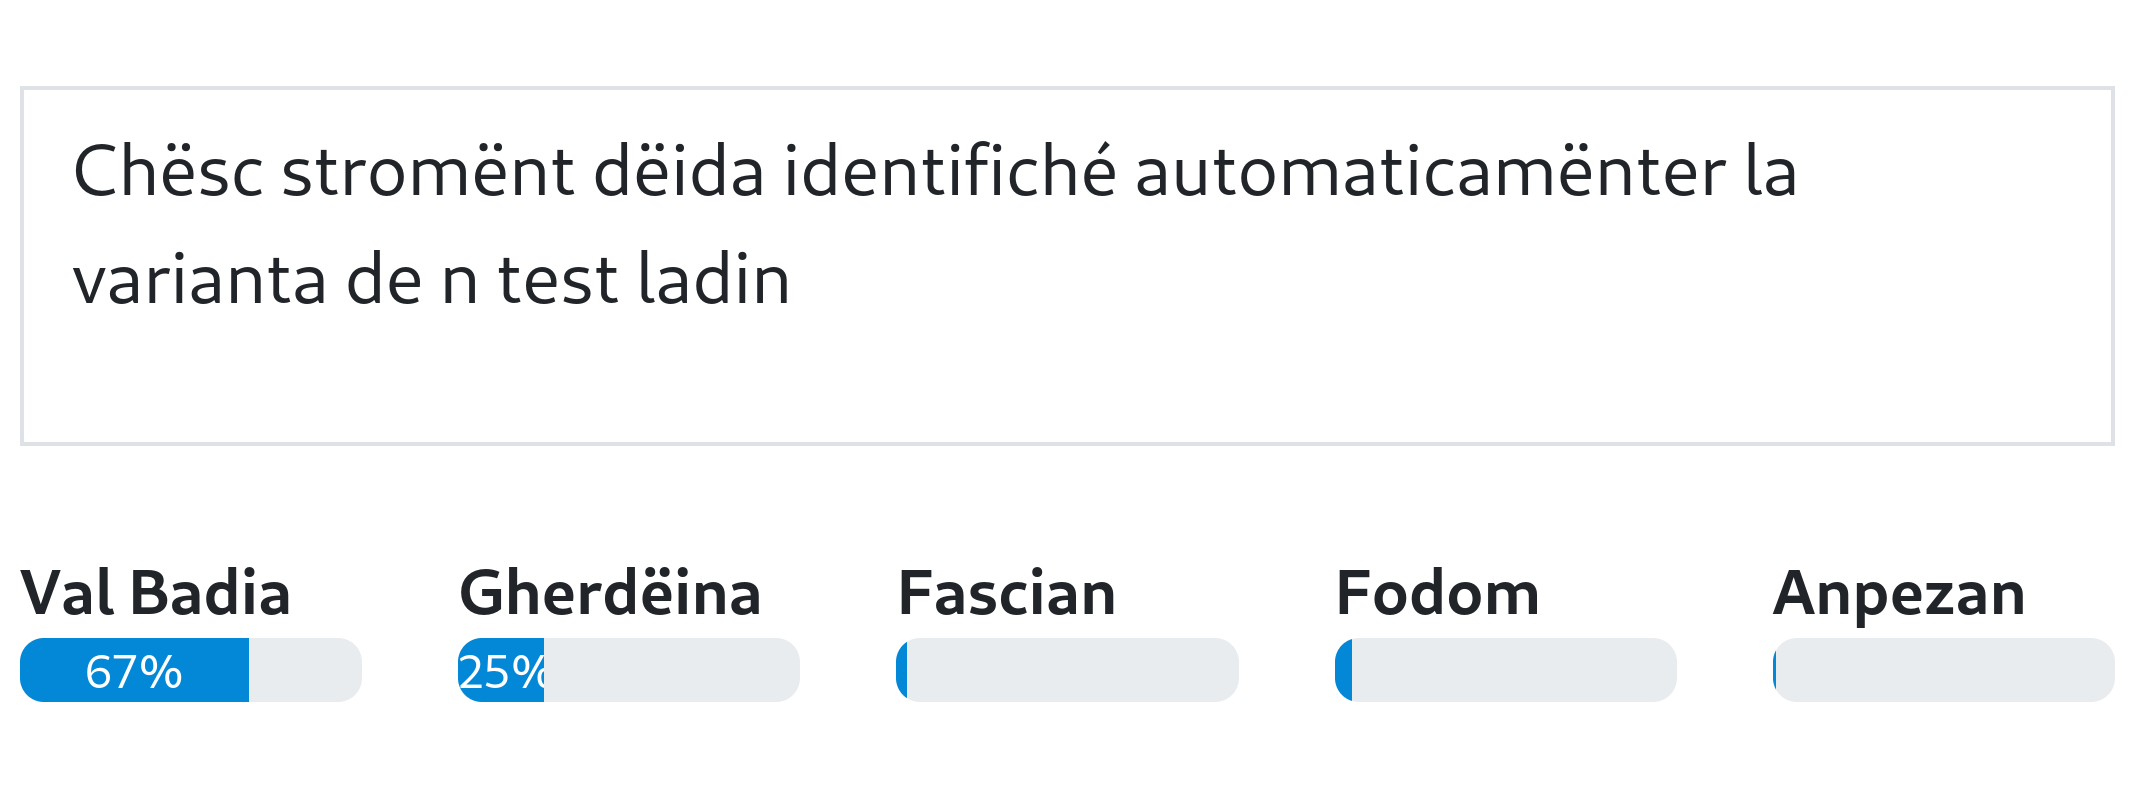Click the empty gray part of Gherdëina bar
This screenshot has height=792, width=2136.
click(670, 670)
